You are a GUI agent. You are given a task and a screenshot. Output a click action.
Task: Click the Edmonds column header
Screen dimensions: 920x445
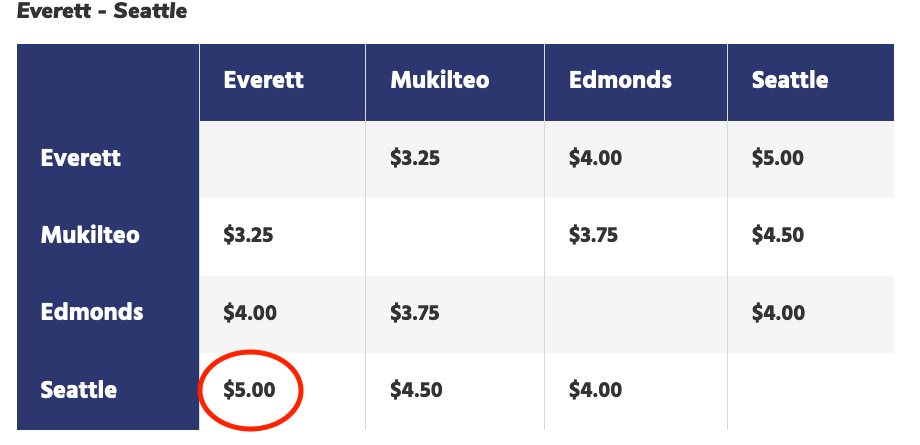click(620, 80)
